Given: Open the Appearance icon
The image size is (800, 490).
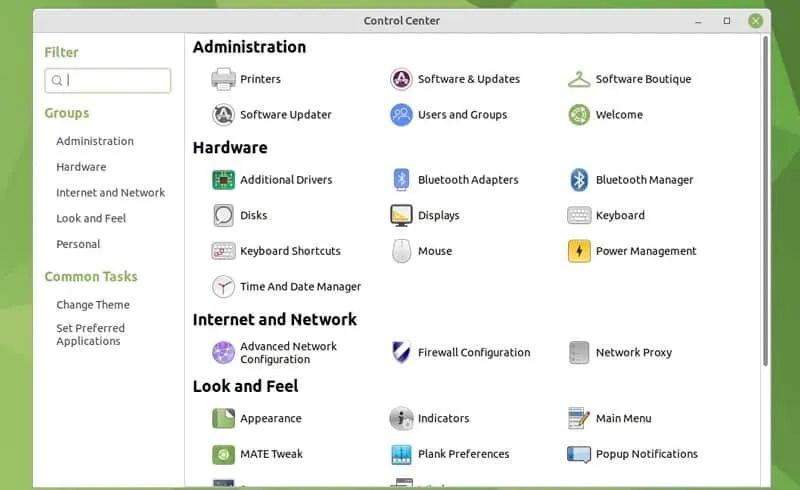Looking at the screenshot, I should (x=223, y=419).
